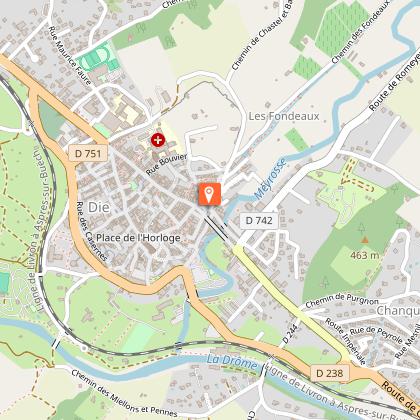Click the La Drôme river label
The image size is (420, 420).
click(232, 363)
